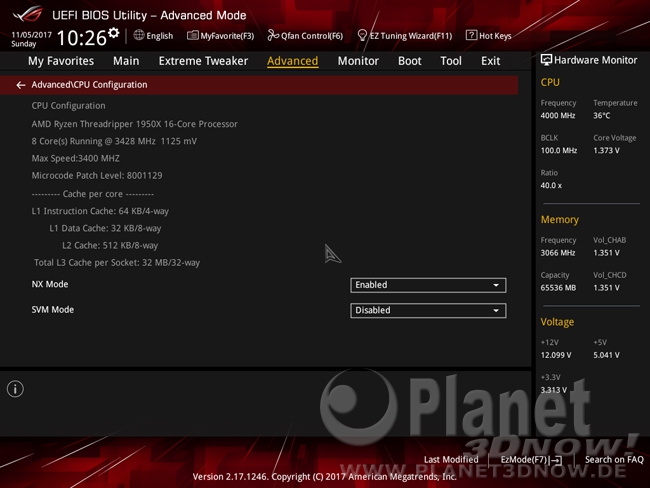Open the Main tab
This screenshot has width=650, height=488.
pyautogui.click(x=126, y=61)
